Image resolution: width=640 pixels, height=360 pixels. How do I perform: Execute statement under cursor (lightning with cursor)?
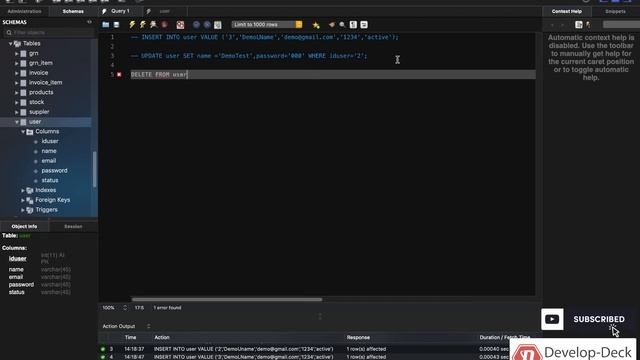[142, 25]
